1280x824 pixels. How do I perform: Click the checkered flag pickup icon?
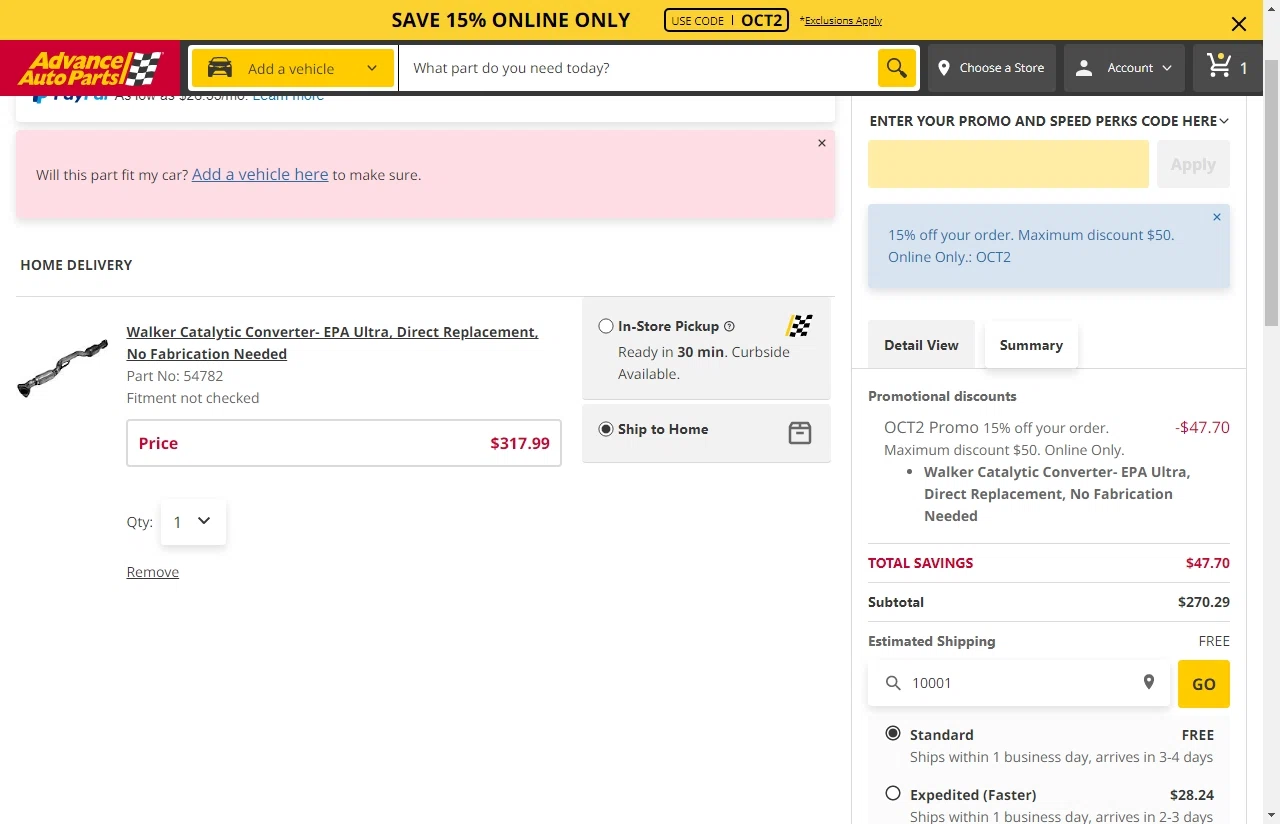(799, 325)
